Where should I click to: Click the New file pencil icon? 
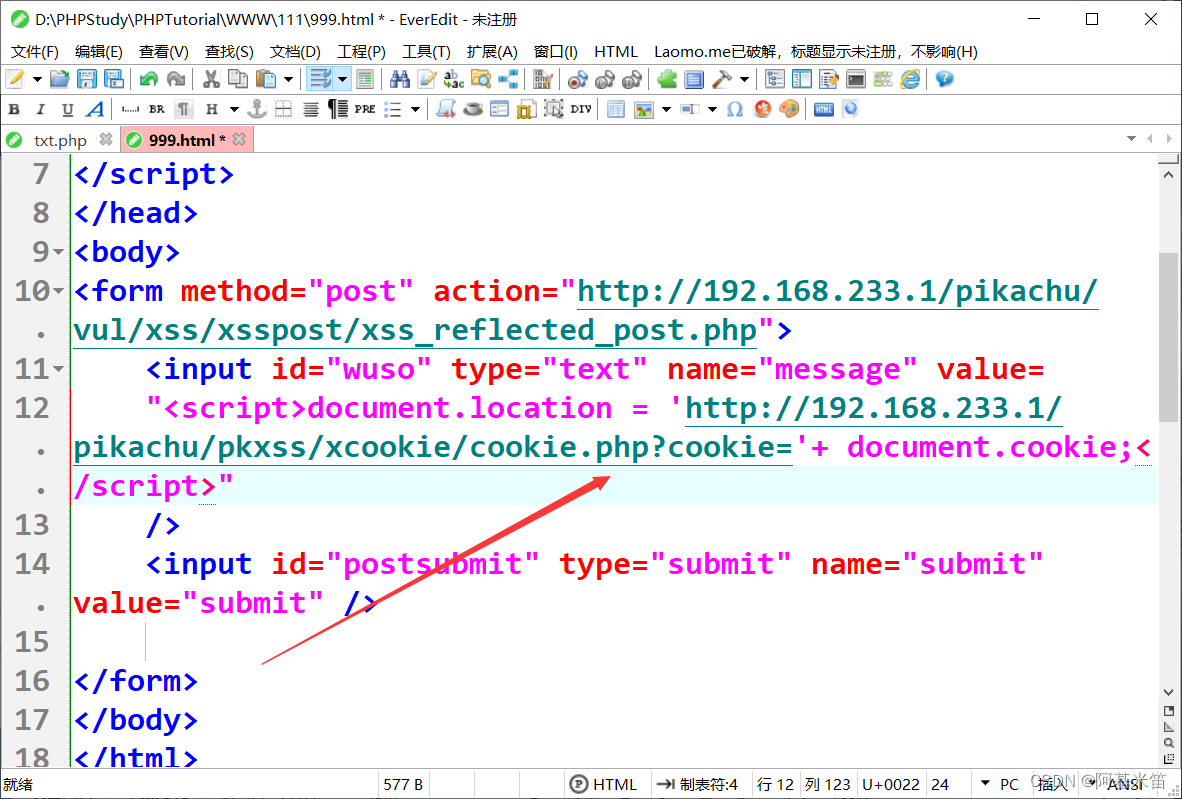point(15,79)
